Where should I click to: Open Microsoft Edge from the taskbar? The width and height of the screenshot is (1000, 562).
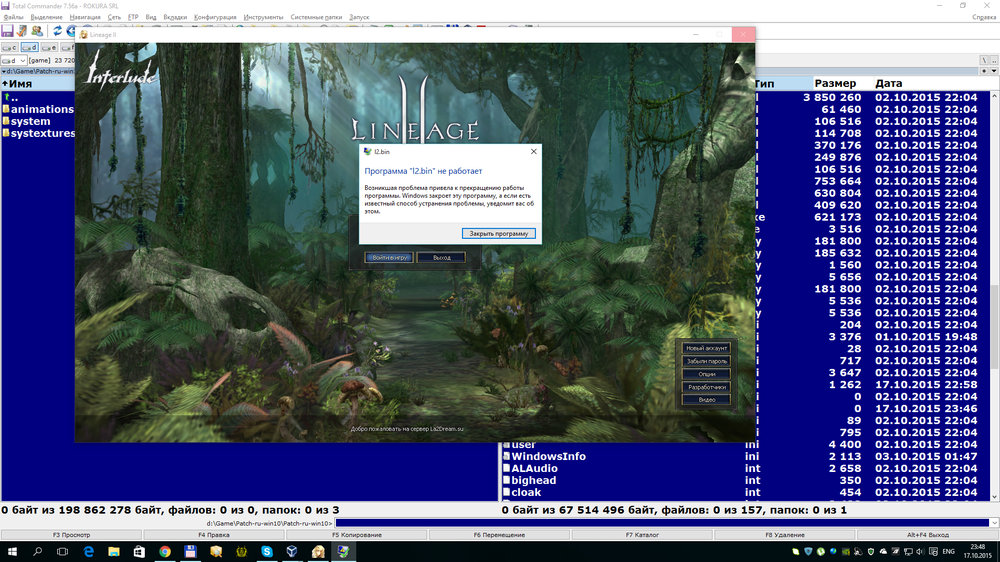[88, 551]
